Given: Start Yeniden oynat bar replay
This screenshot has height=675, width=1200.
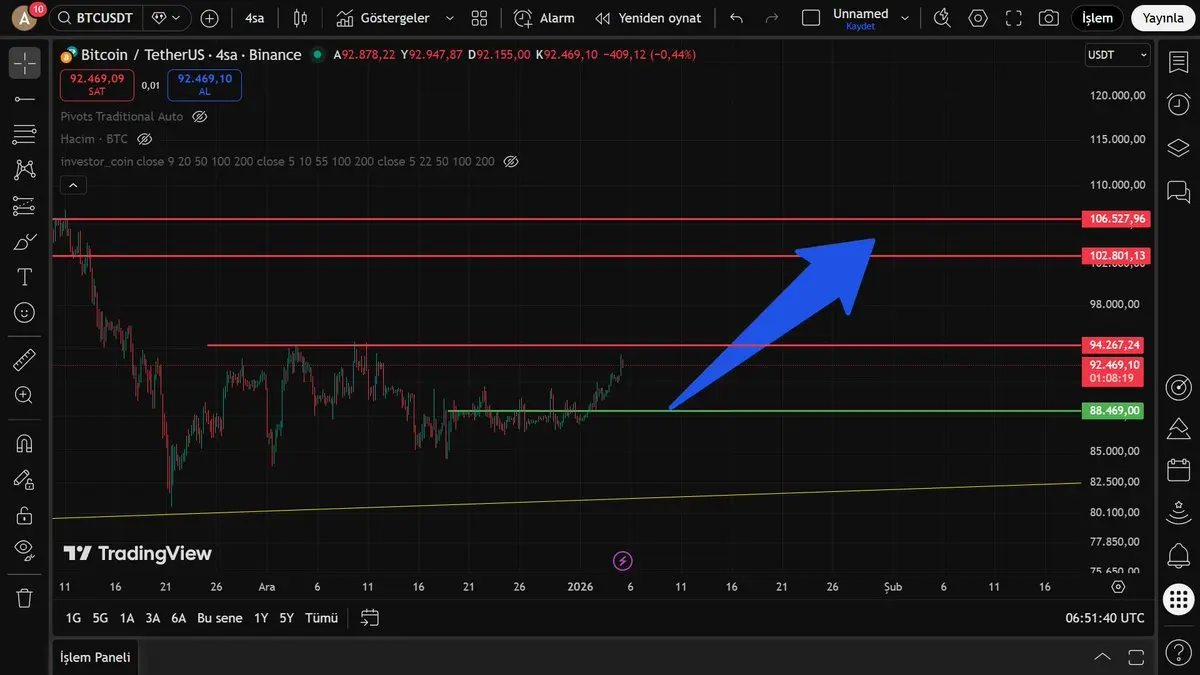Looking at the screenshot, I should 648,18.
